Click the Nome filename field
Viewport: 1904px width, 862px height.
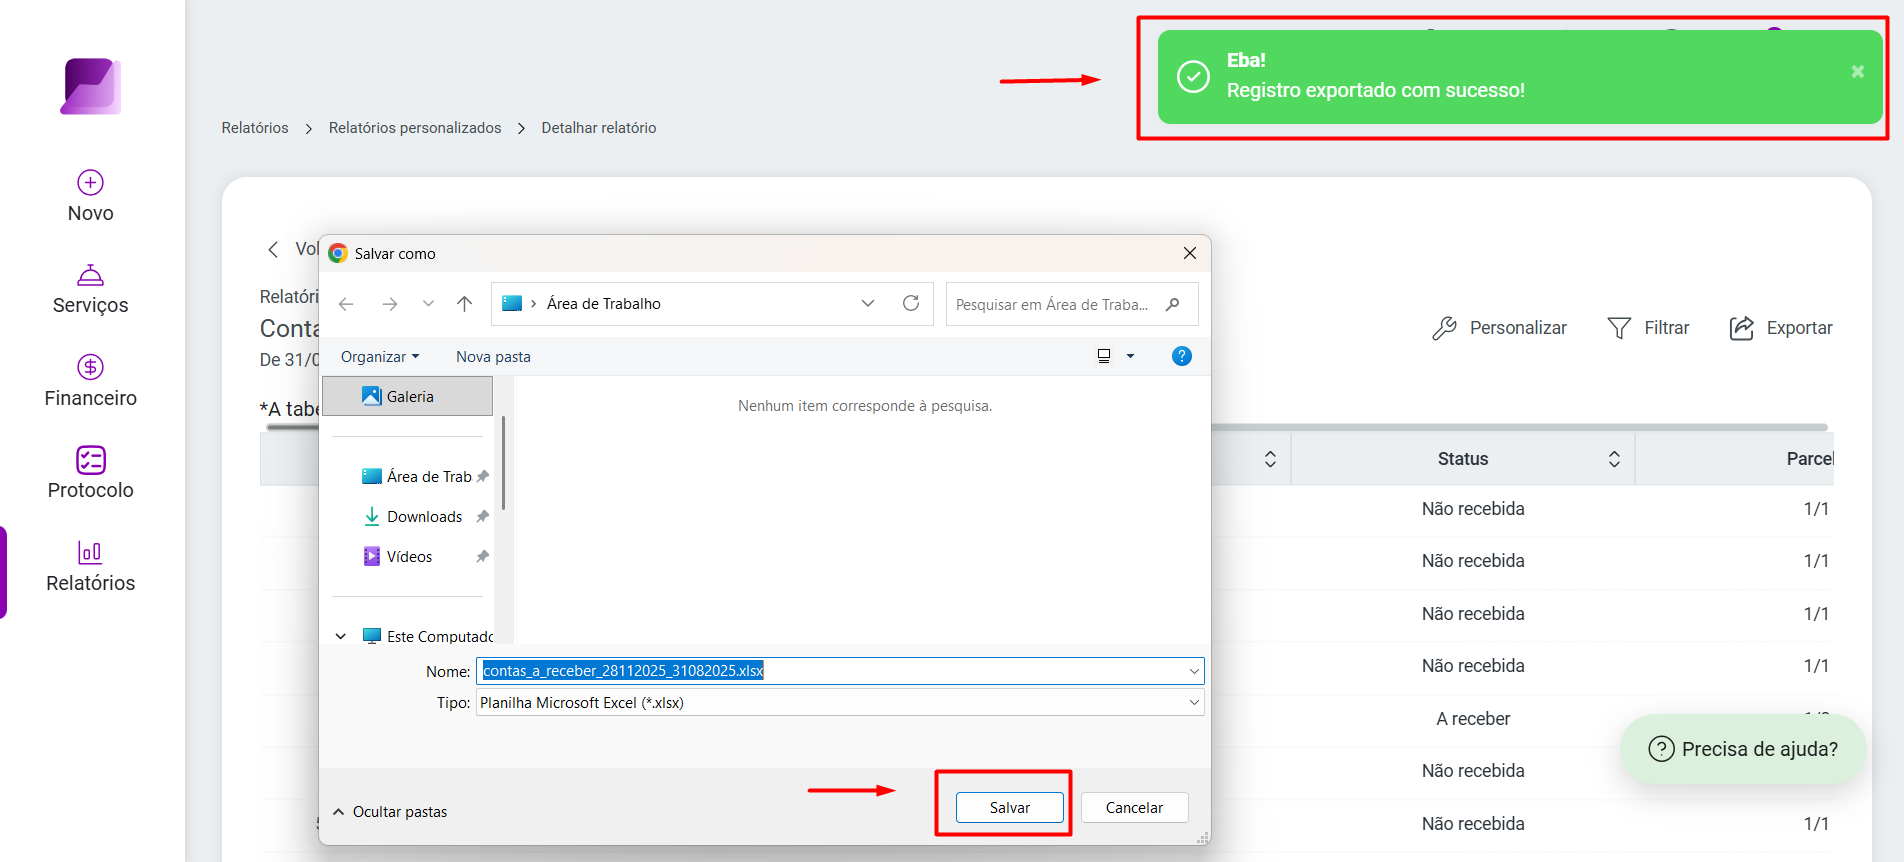840,671
